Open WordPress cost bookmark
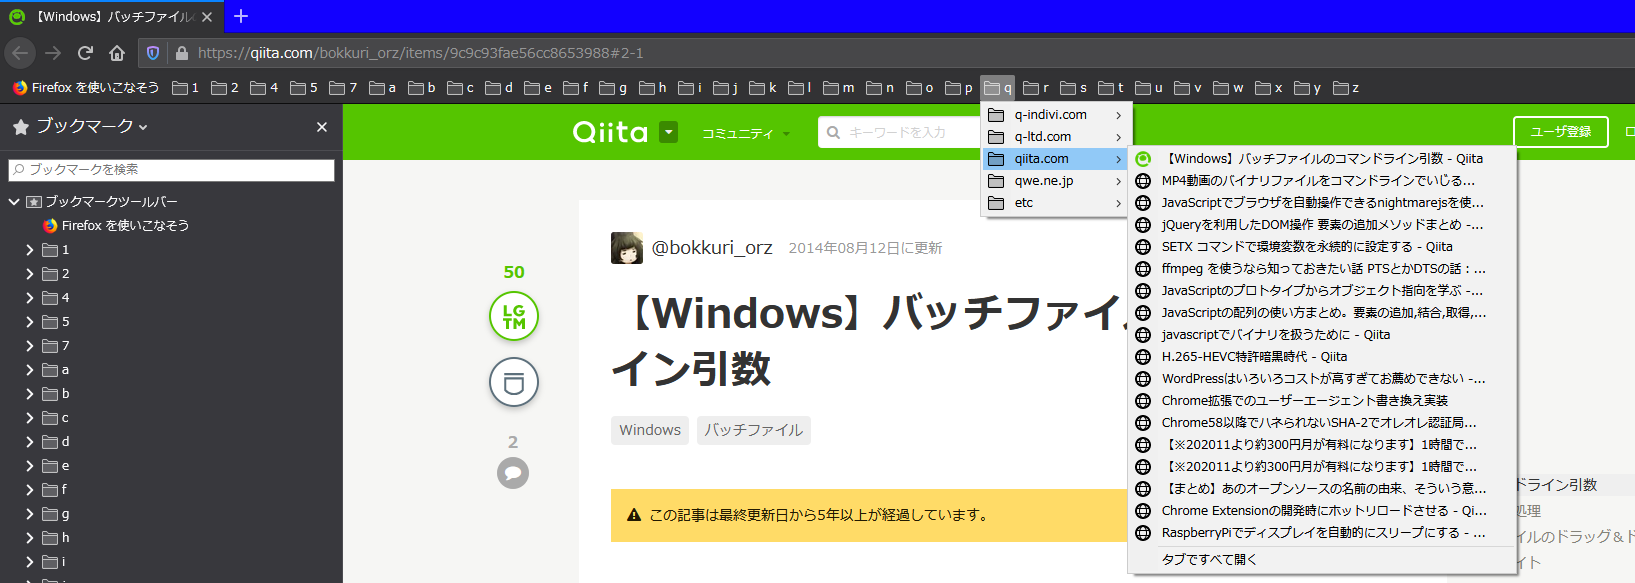1635x583 pixels. (x=1322, y=379)
